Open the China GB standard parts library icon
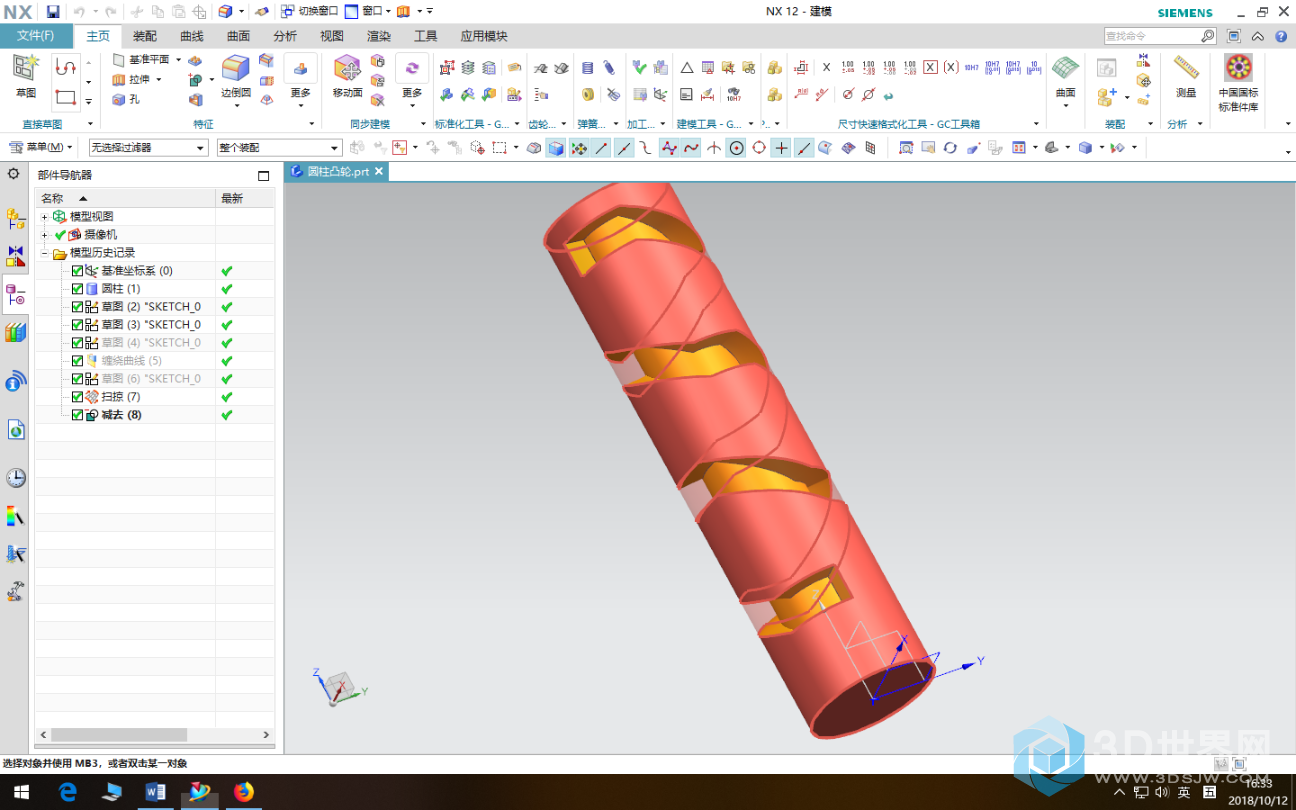Image resolution: width=1296 pixels, height=810 pixels. click(x=1238, y=68)
